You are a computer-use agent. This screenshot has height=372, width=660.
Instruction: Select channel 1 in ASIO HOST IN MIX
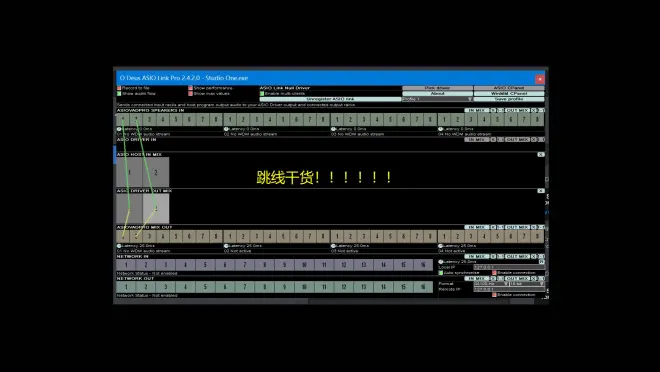coord(129,172)
